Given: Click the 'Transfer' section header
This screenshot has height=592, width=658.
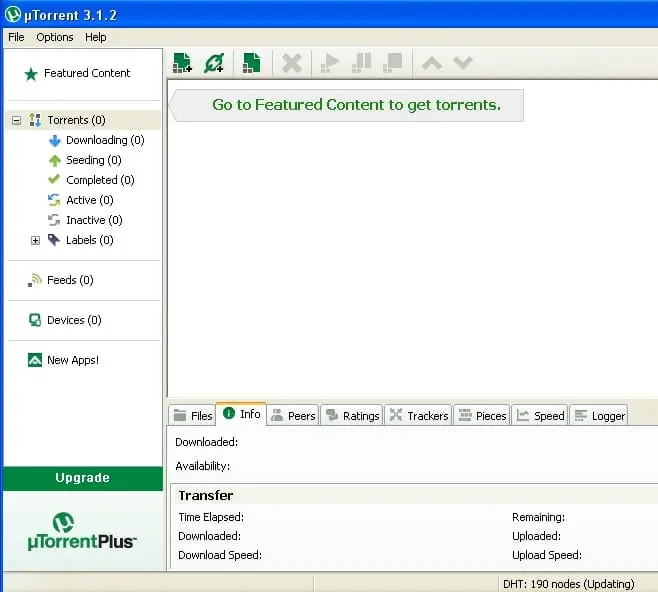Looking at the screenshot, I should pyautogui.click(x=206, y=496).
